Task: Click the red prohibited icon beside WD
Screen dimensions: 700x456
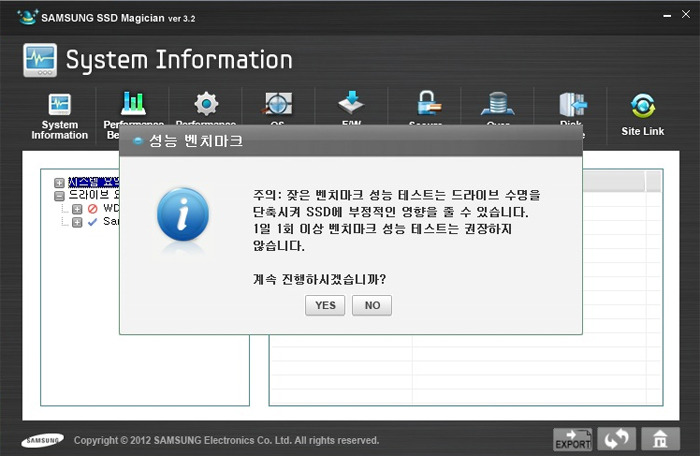Action: point(92,209)
